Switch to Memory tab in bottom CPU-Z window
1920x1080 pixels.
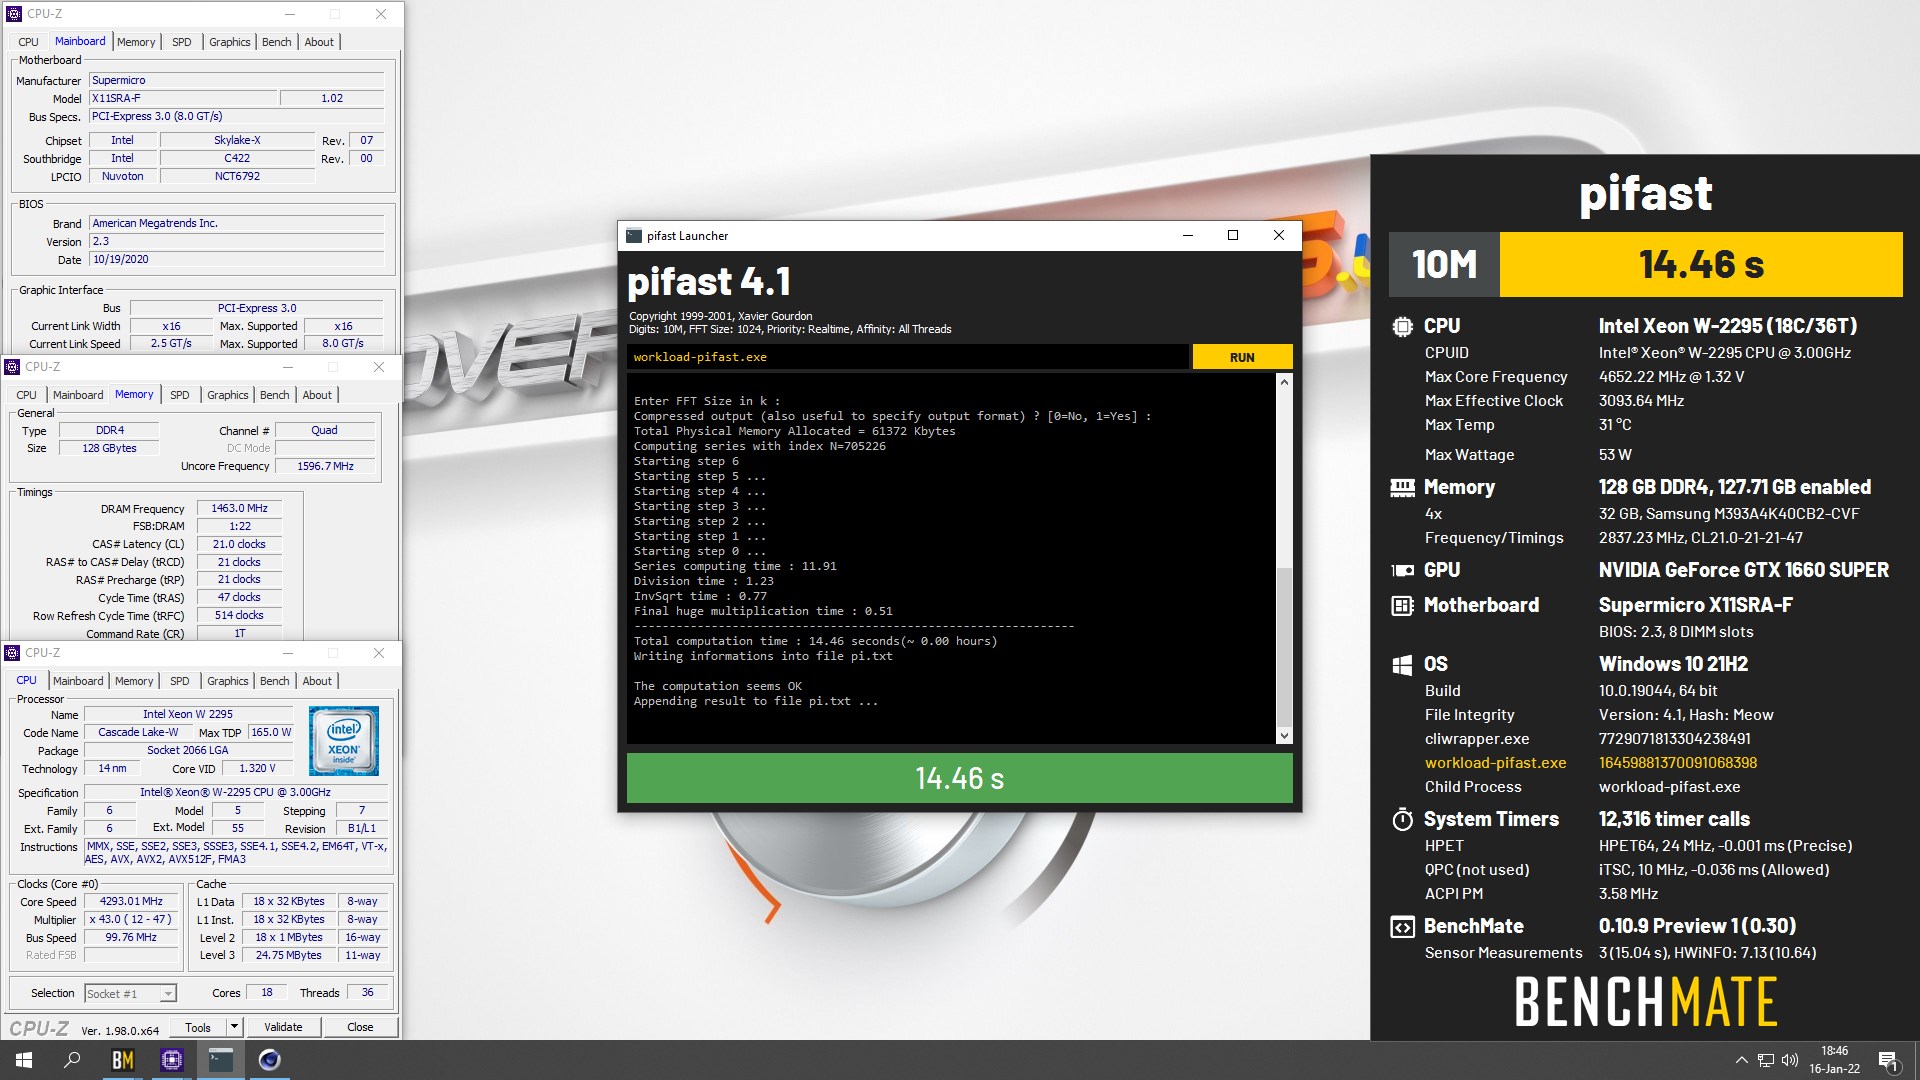coord(134,681)
